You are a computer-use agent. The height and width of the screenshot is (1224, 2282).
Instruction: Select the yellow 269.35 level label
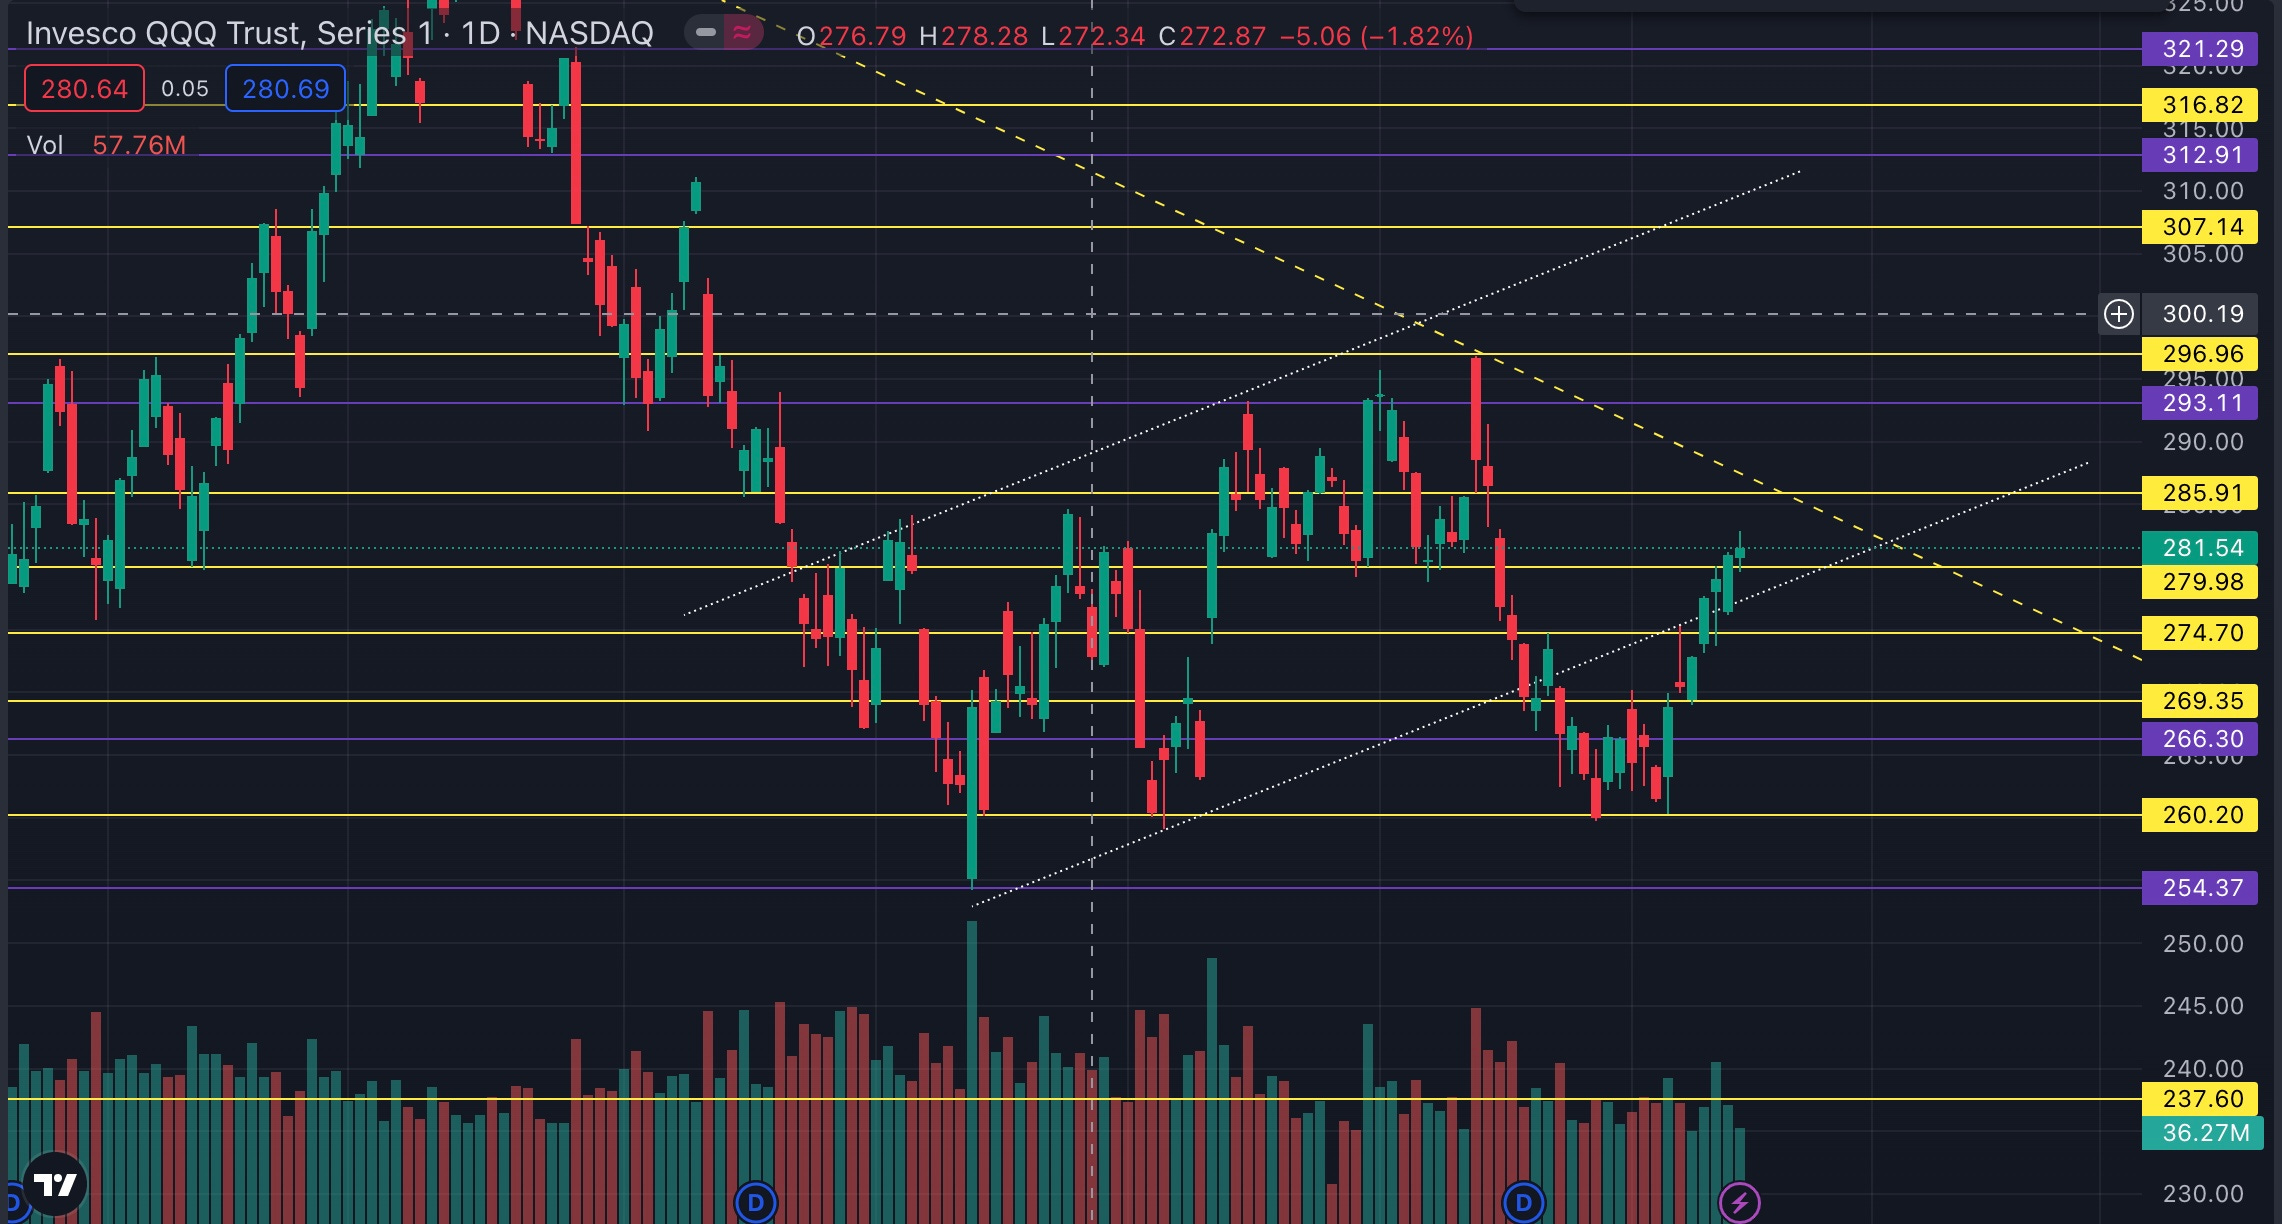point(2200,701)
